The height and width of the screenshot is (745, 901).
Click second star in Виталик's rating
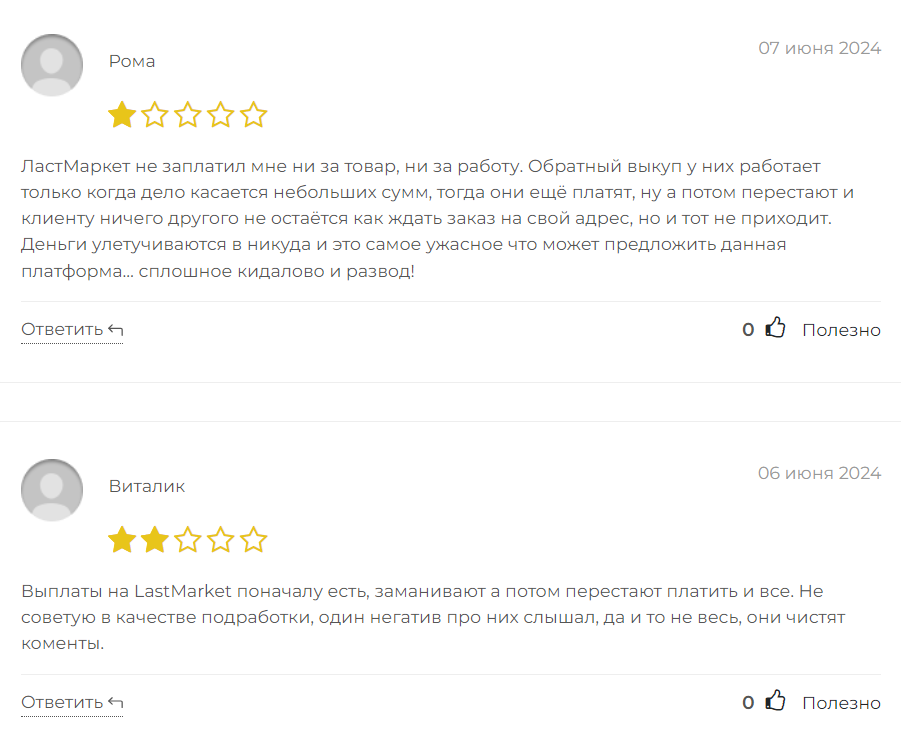coord(155,541)
